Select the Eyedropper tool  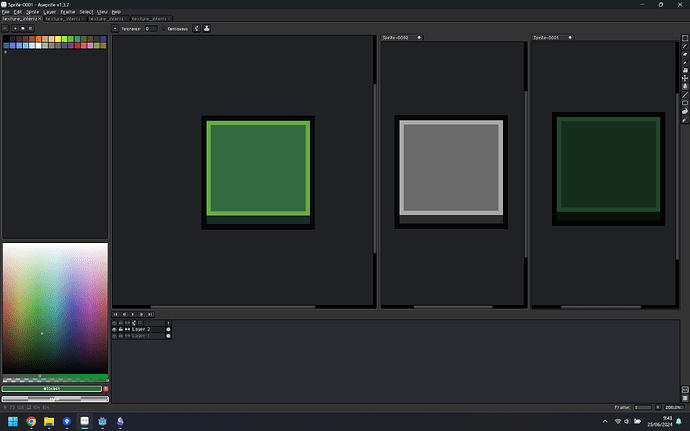click(685, 63)
